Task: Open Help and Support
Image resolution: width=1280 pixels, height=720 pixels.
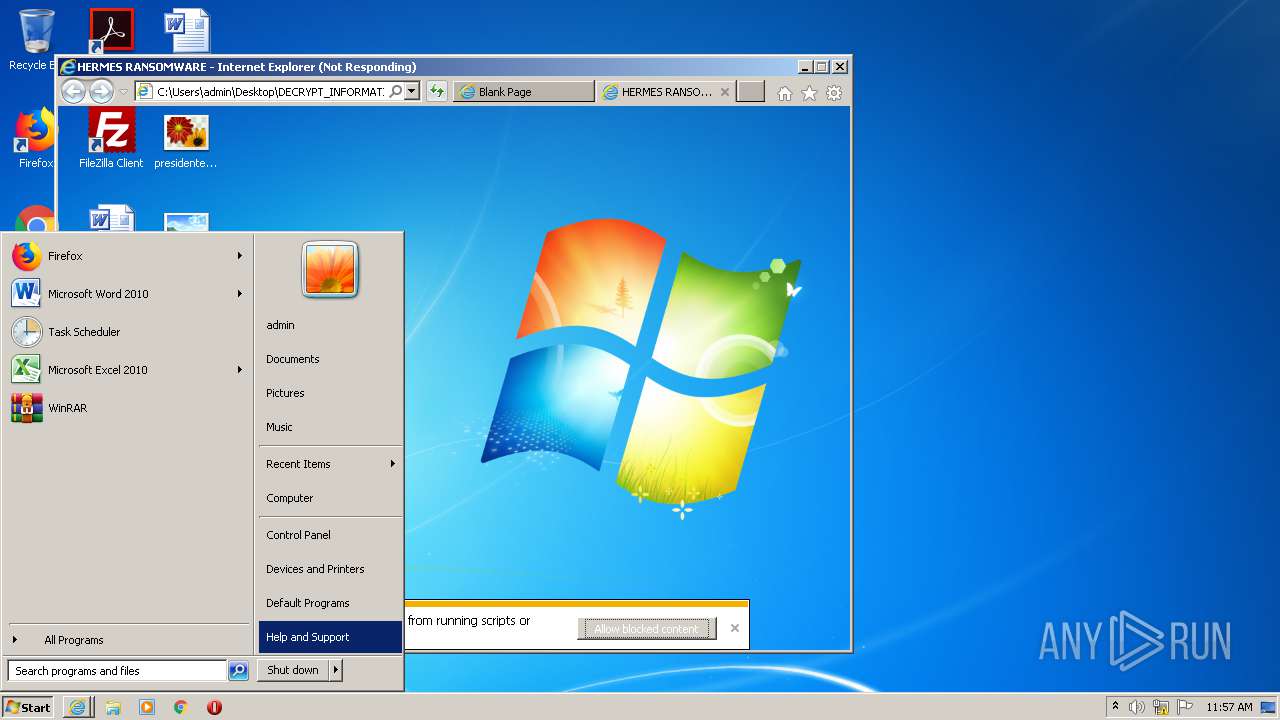Action: click(330, 637)
